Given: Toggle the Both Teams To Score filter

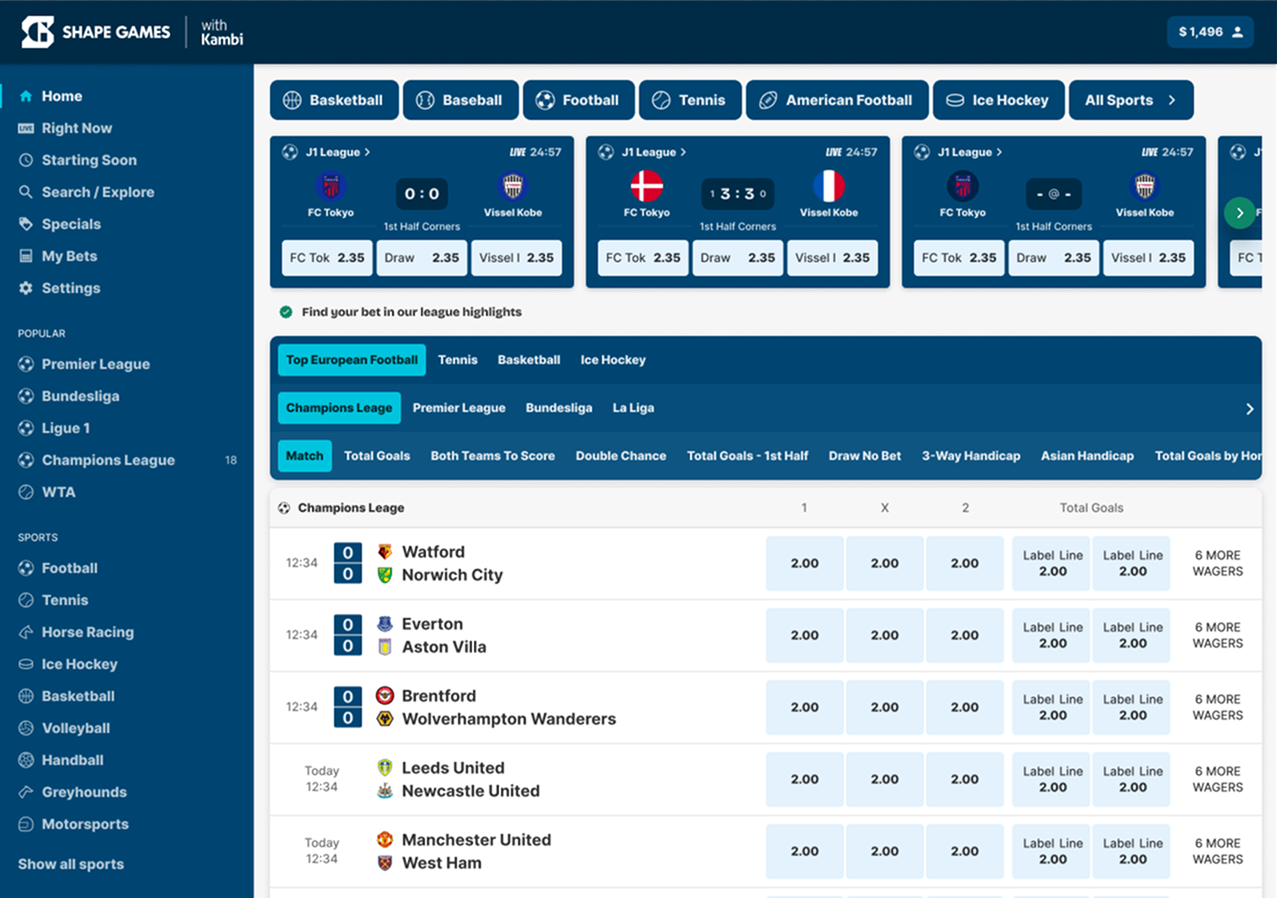Looking at the screenshot, I should [492, 456].
